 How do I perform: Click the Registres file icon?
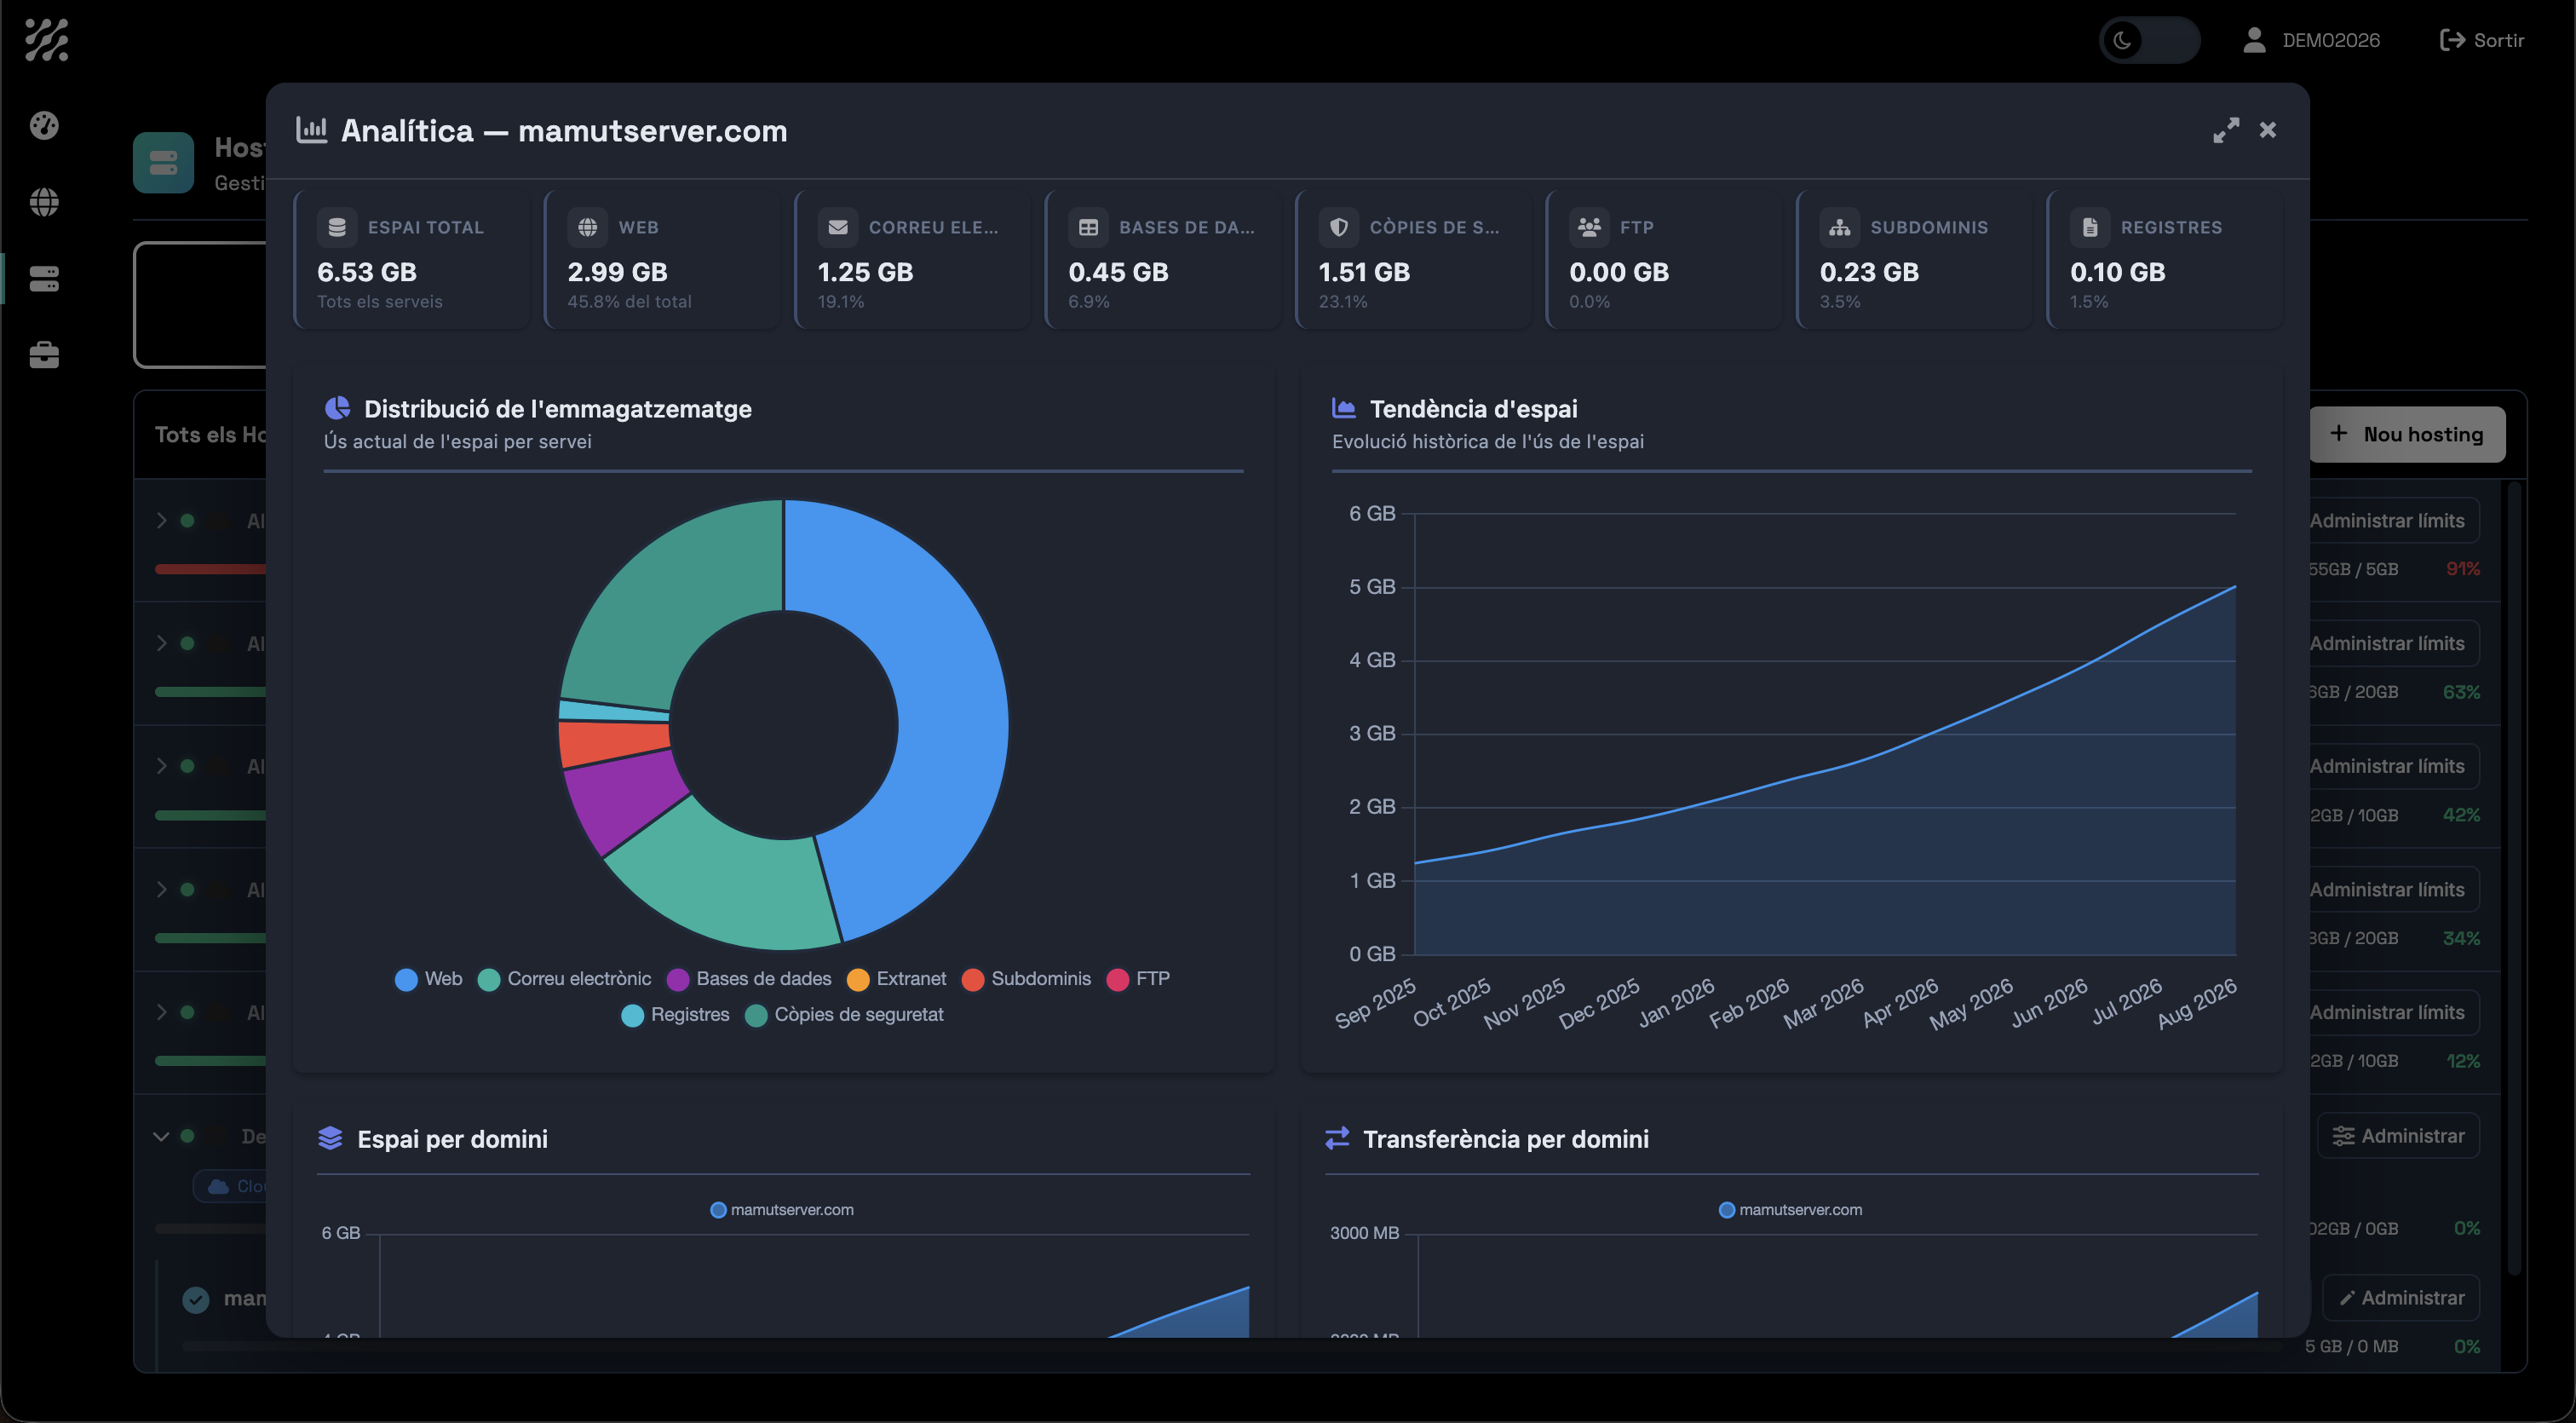coord(2091,227)
